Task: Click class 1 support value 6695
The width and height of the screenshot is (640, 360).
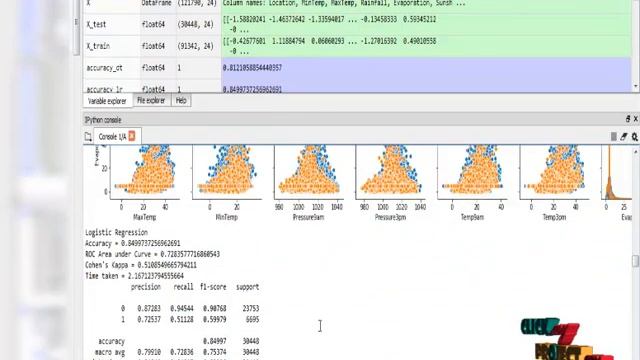Action: [x=252, y=320]
